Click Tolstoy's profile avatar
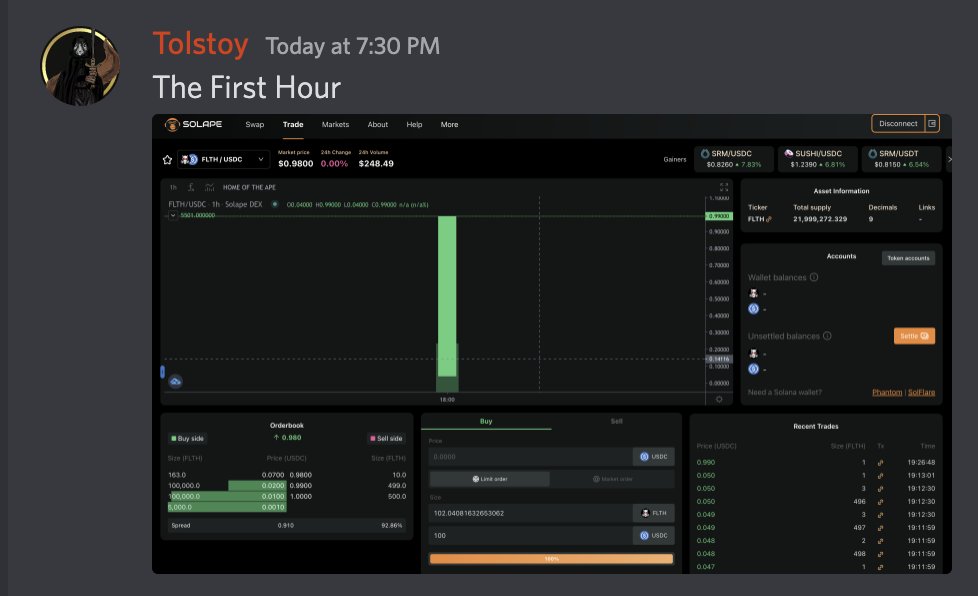This screenshot has height=596, width=978. [x=80, y=66]
